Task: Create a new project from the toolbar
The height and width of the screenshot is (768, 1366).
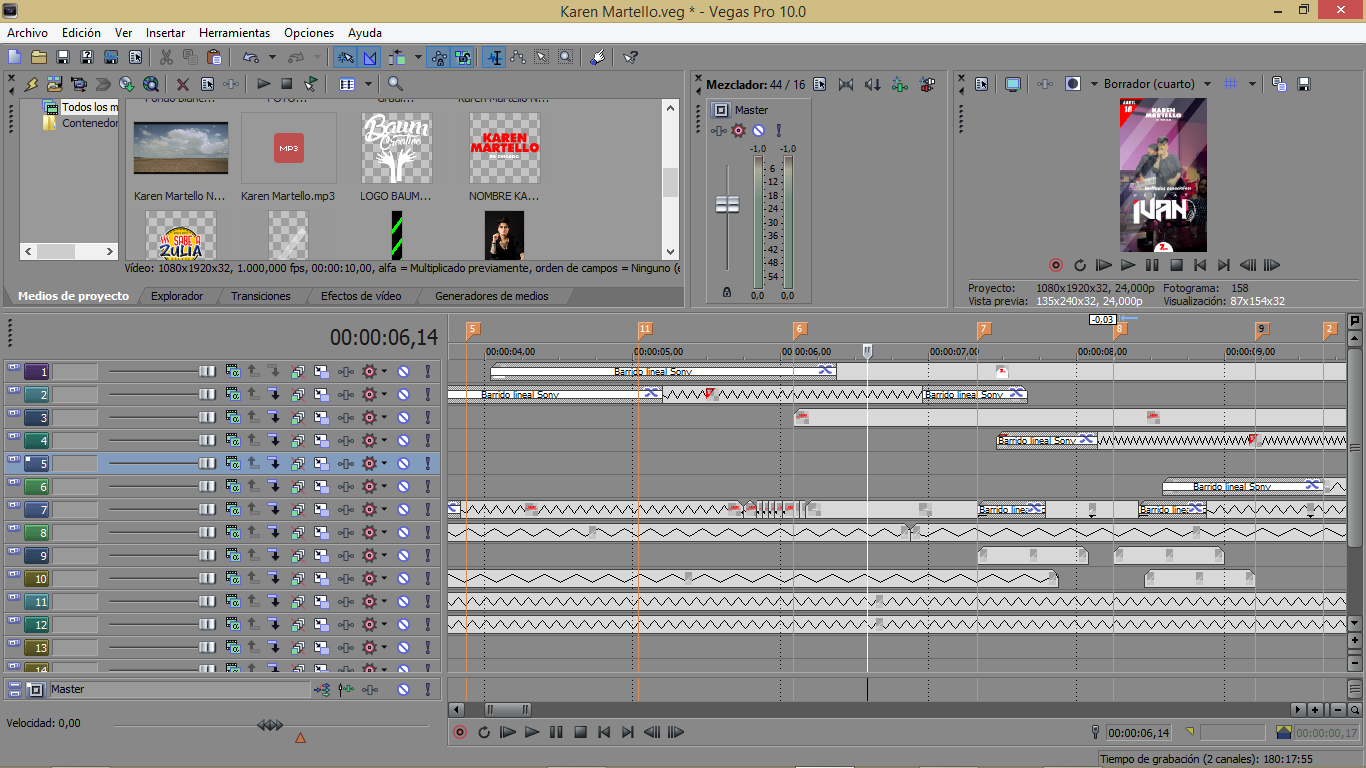Action: (x=15, y=57)
